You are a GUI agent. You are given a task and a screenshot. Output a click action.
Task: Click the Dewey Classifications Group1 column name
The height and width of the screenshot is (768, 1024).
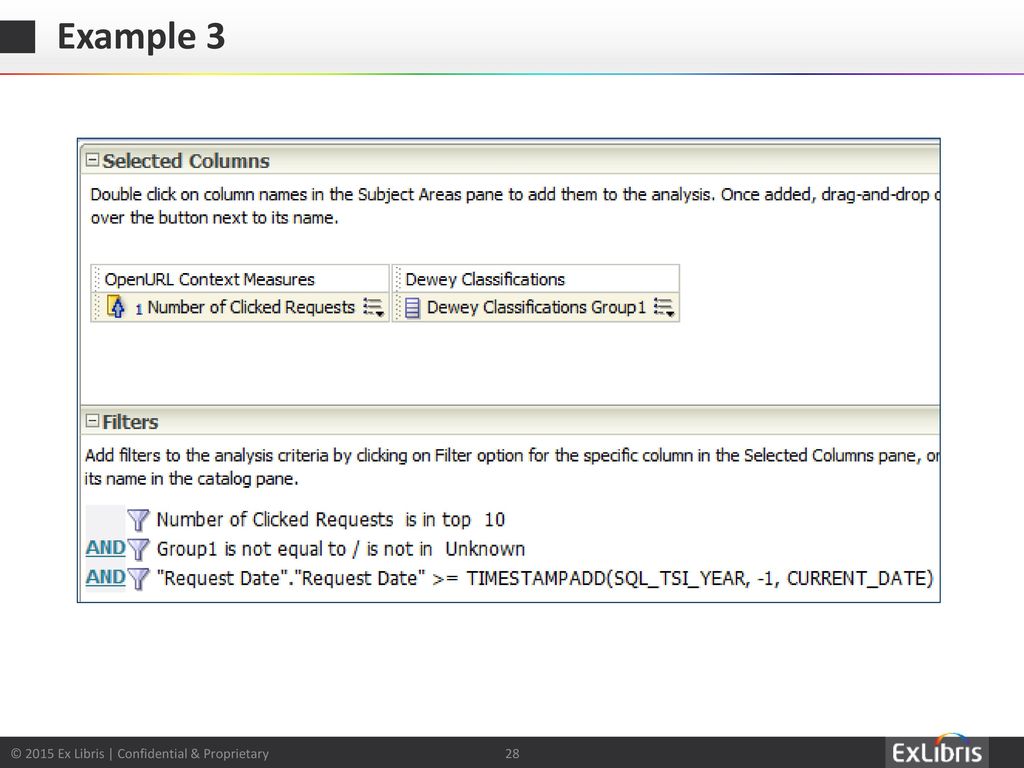click(x=536, y=308)
